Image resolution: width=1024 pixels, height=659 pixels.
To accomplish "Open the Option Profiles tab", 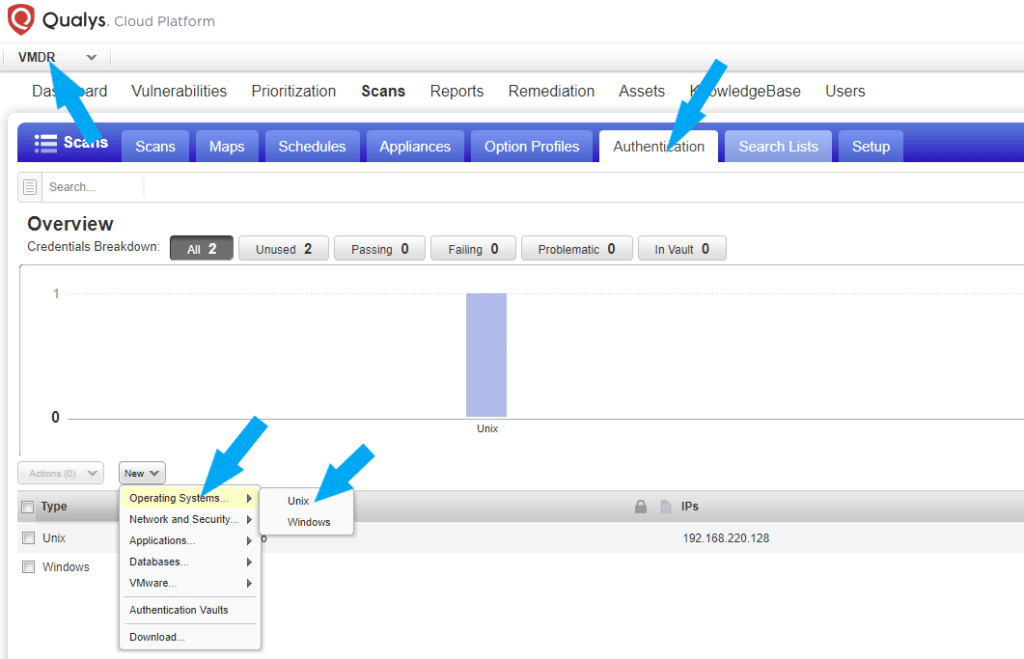I will [532, 146].
